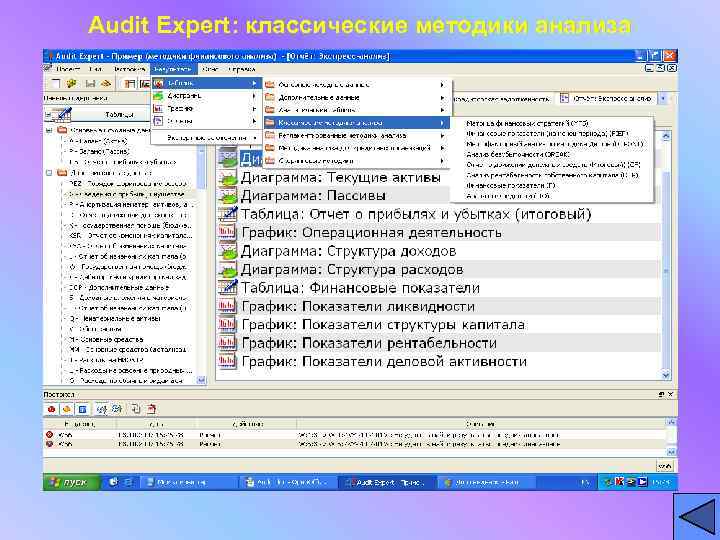Switch to Отчёт: Экспресс-анализ tab
The image size is (720, 540).
pos(606,98)
